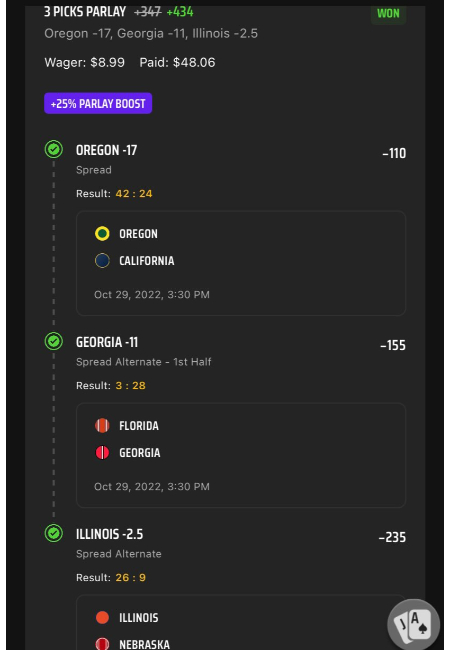Click the Georgia -11 pick heading

107,342
